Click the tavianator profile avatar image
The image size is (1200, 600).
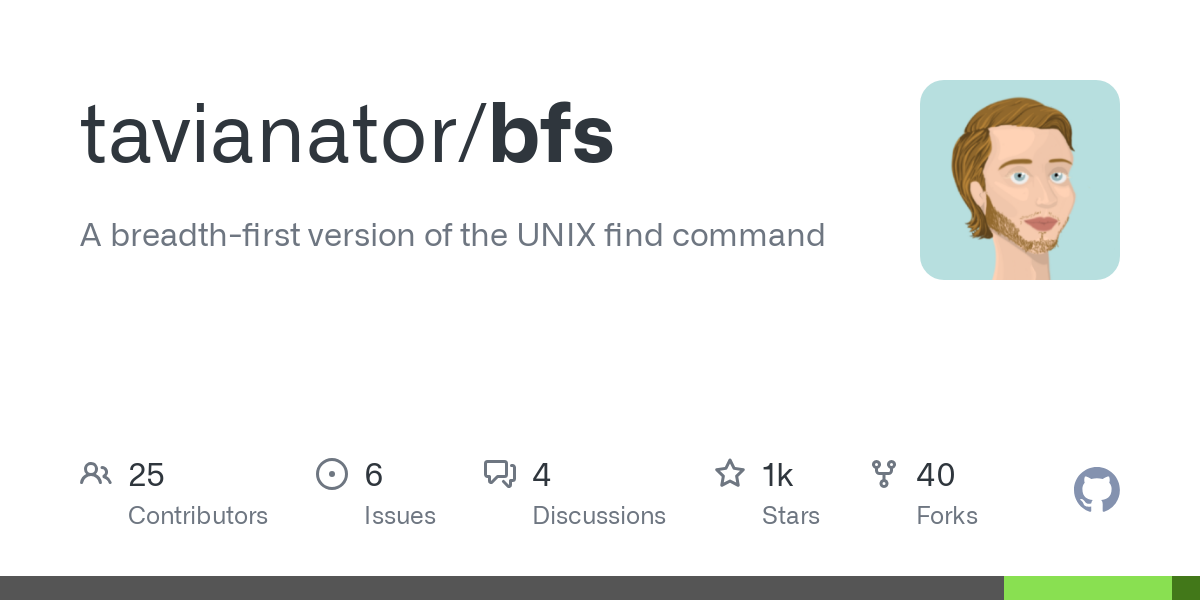[1019, 180]
